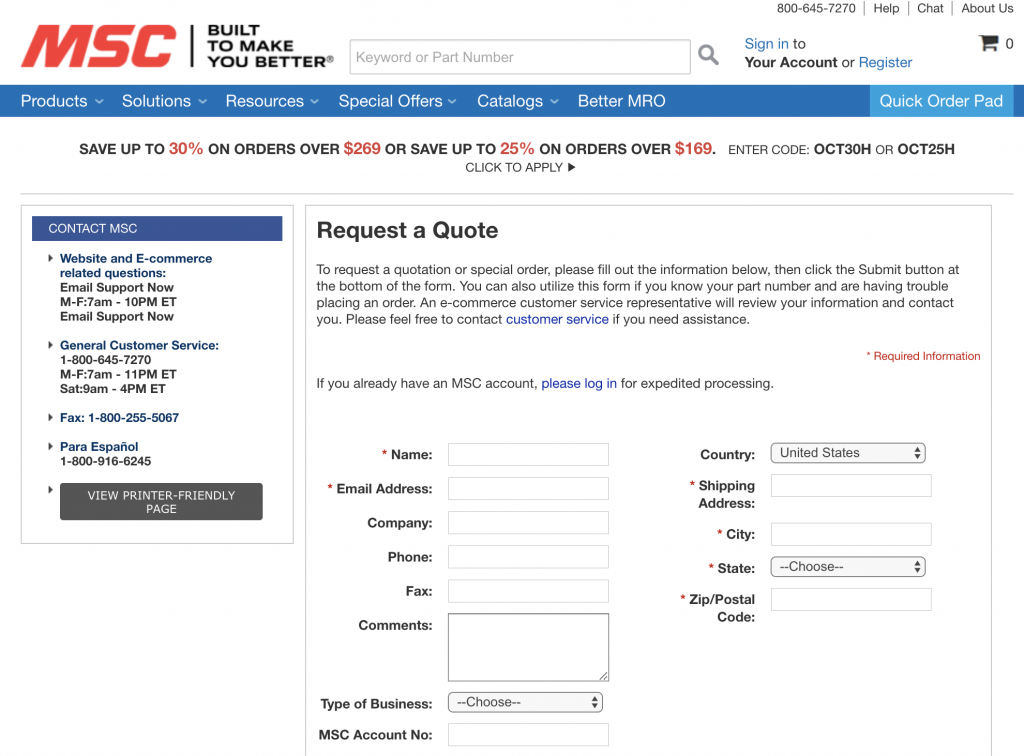The image size is (1024, 756).
Task: Click the search magnifier icon
Action: (709, 55)
